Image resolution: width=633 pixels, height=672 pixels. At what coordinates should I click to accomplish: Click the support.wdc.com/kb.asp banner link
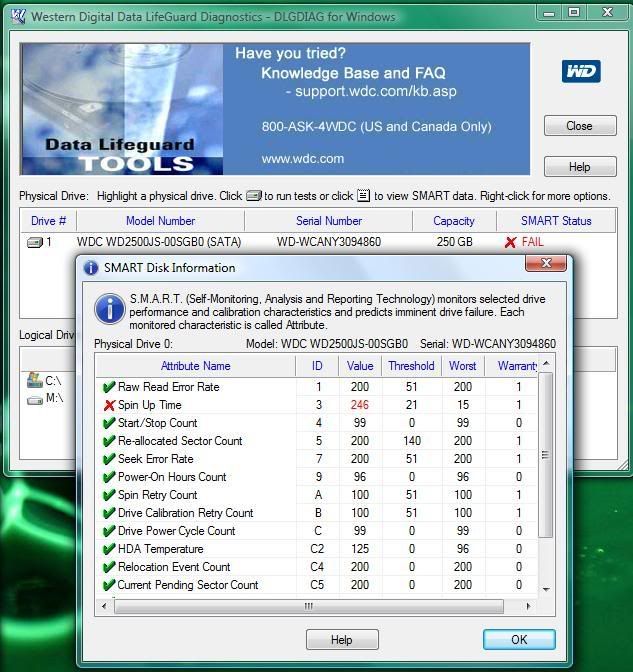point(376,91)
